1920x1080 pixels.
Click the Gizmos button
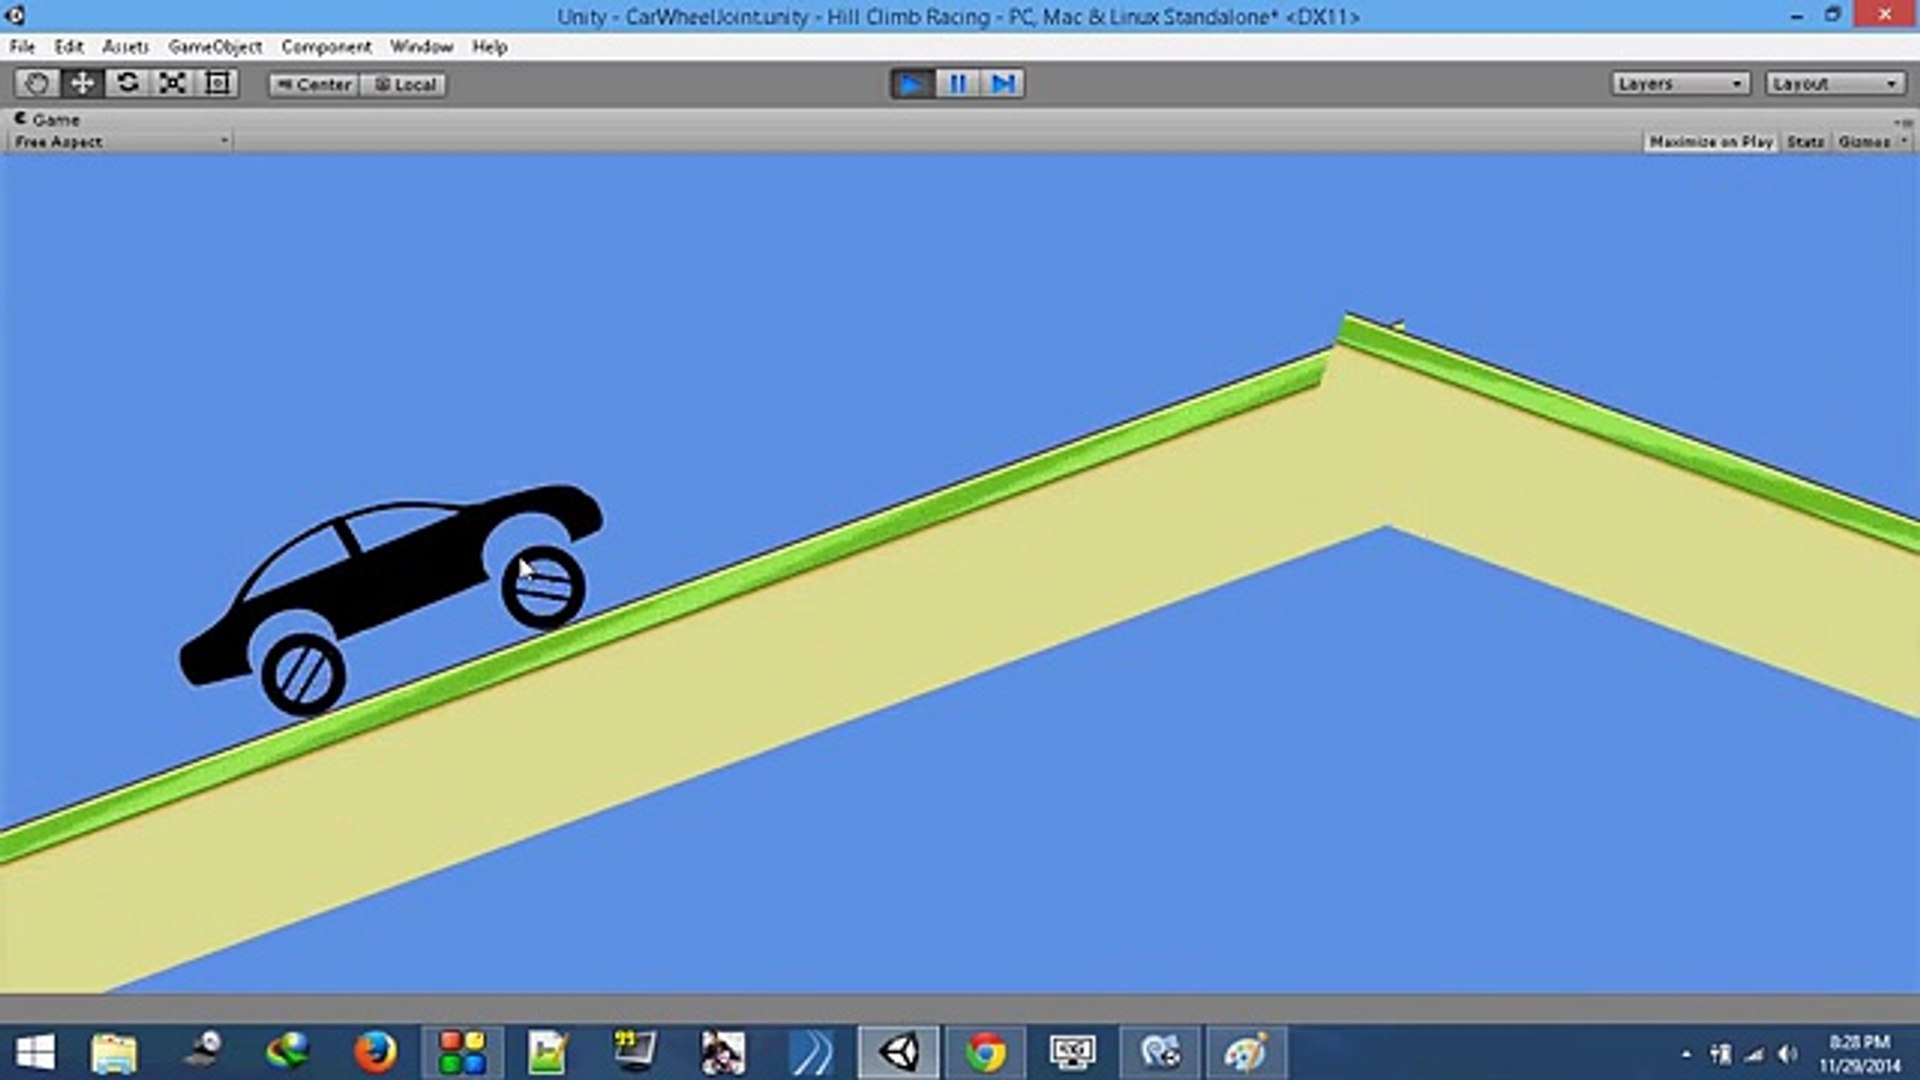[1865, 142]
